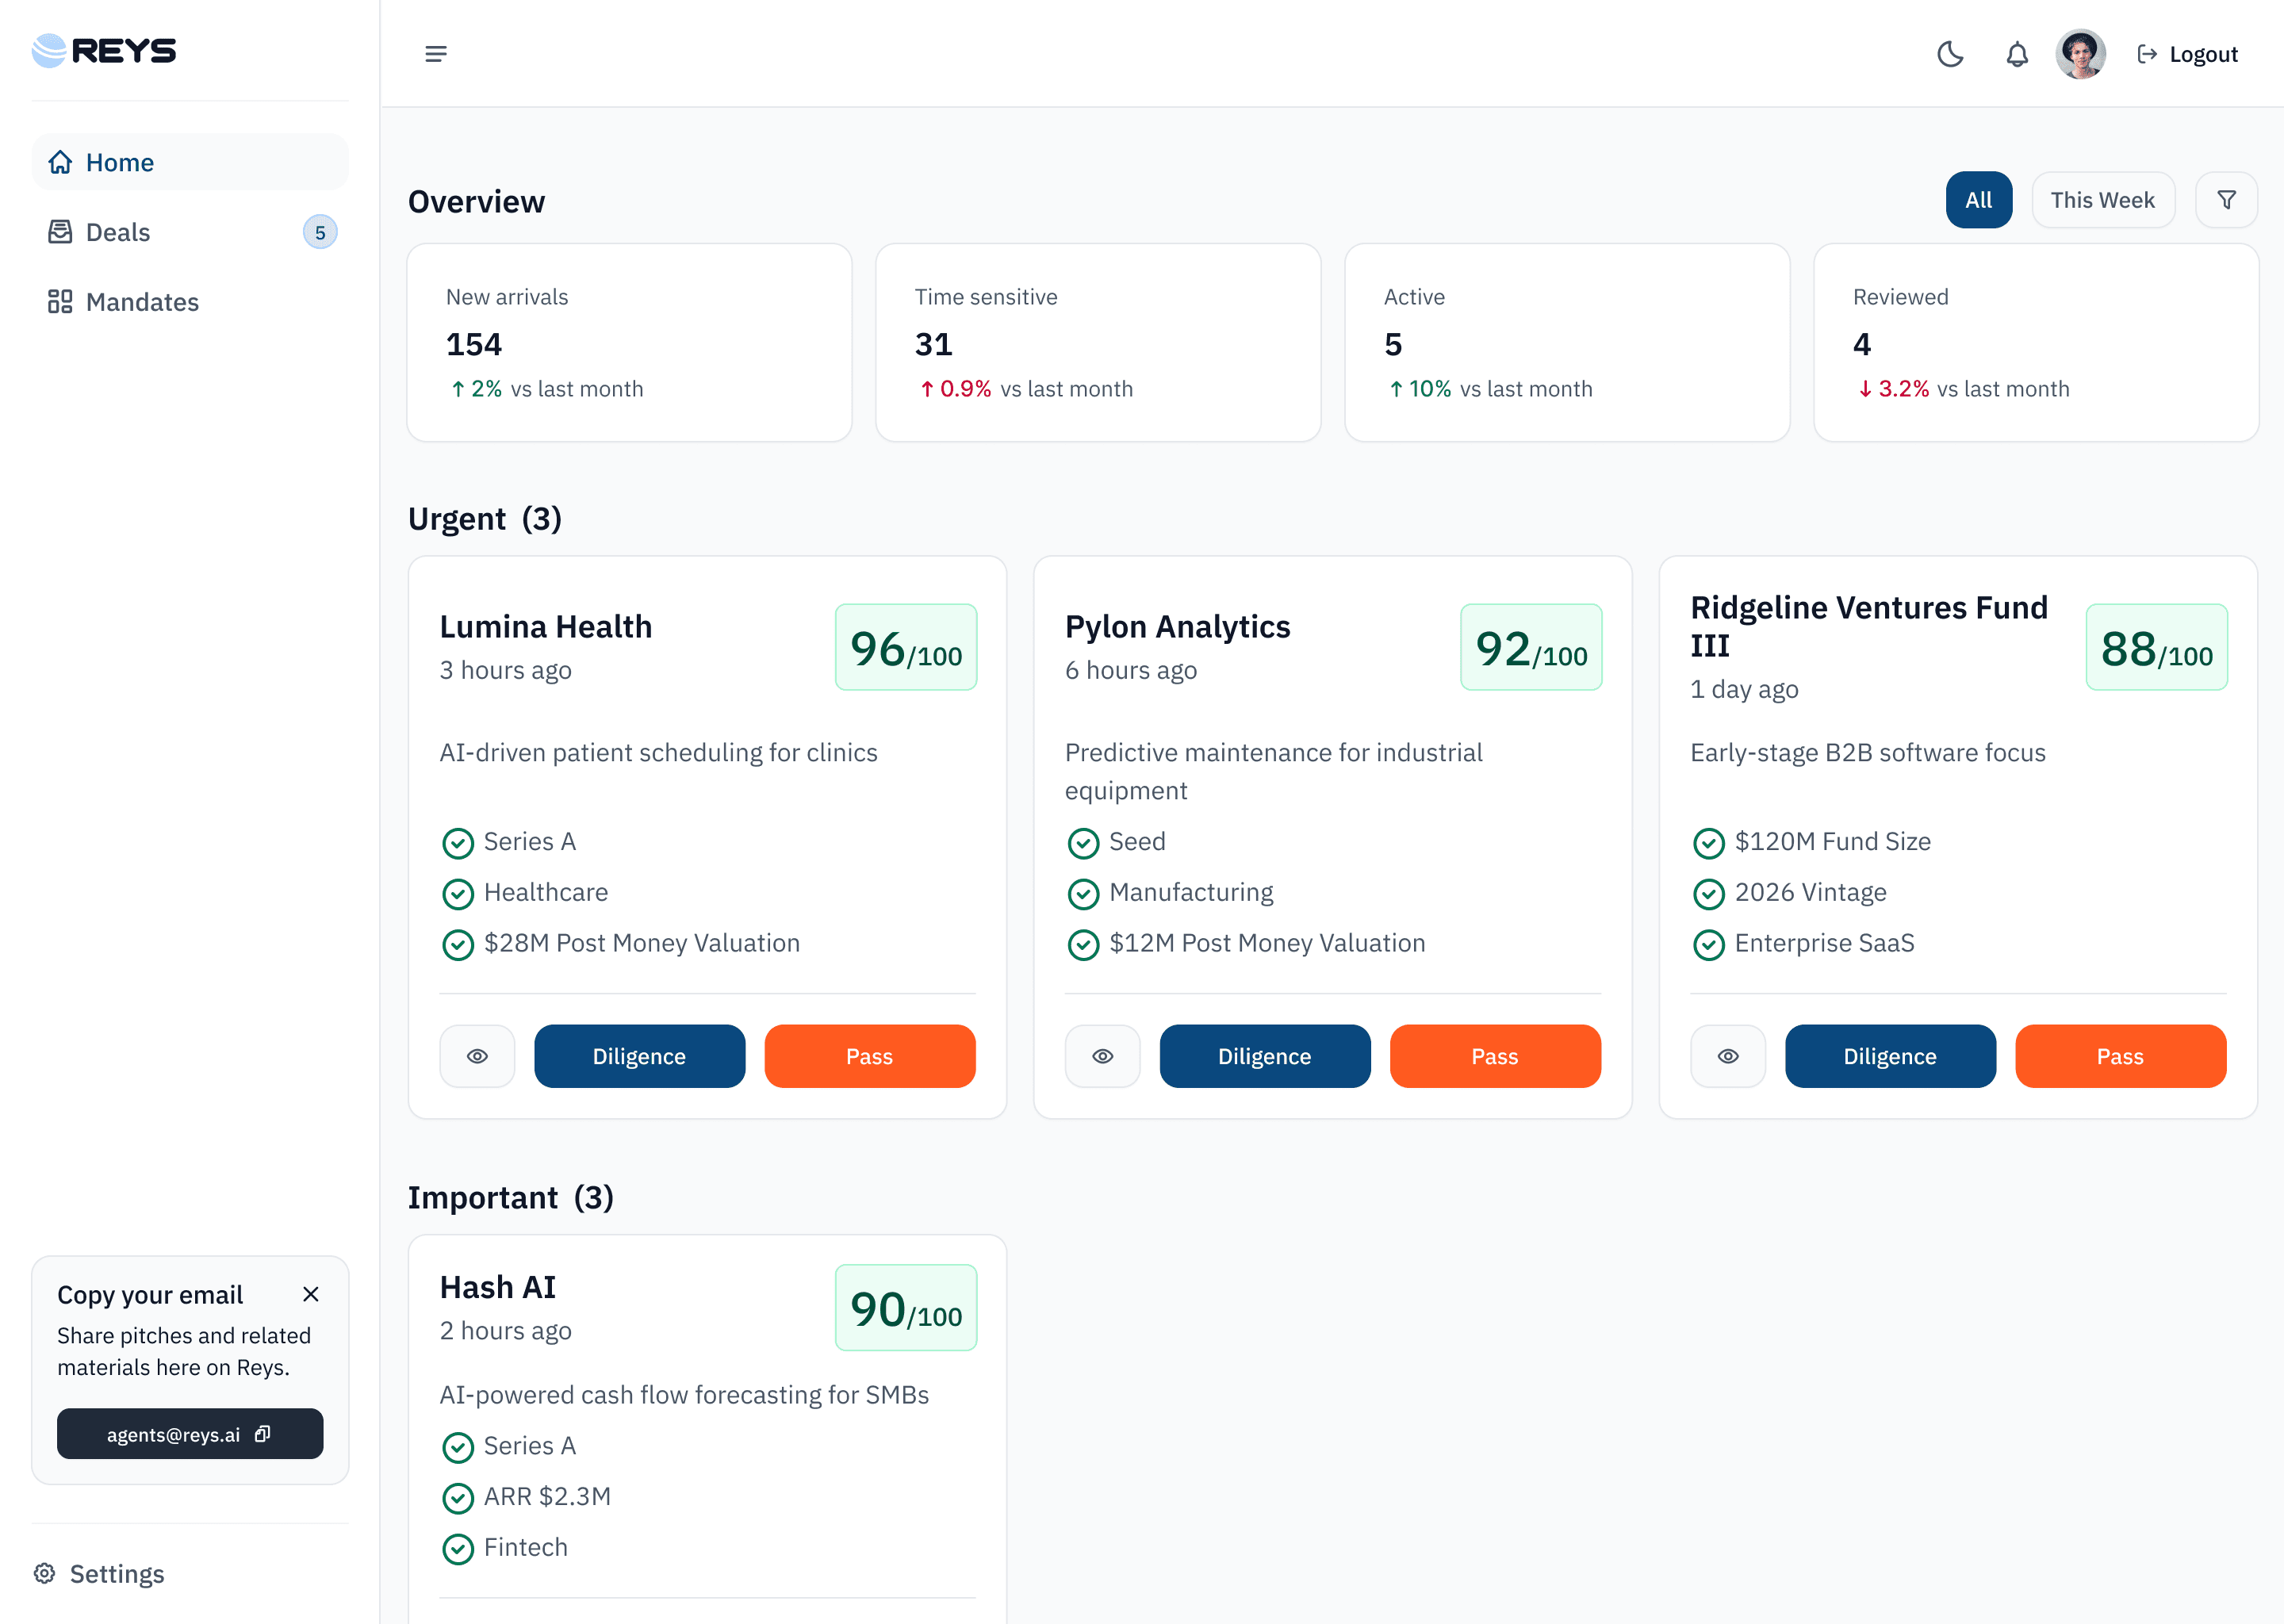Pass on Pylon Analytics
2284x1624 pixels.
tap(1494, 1056)
